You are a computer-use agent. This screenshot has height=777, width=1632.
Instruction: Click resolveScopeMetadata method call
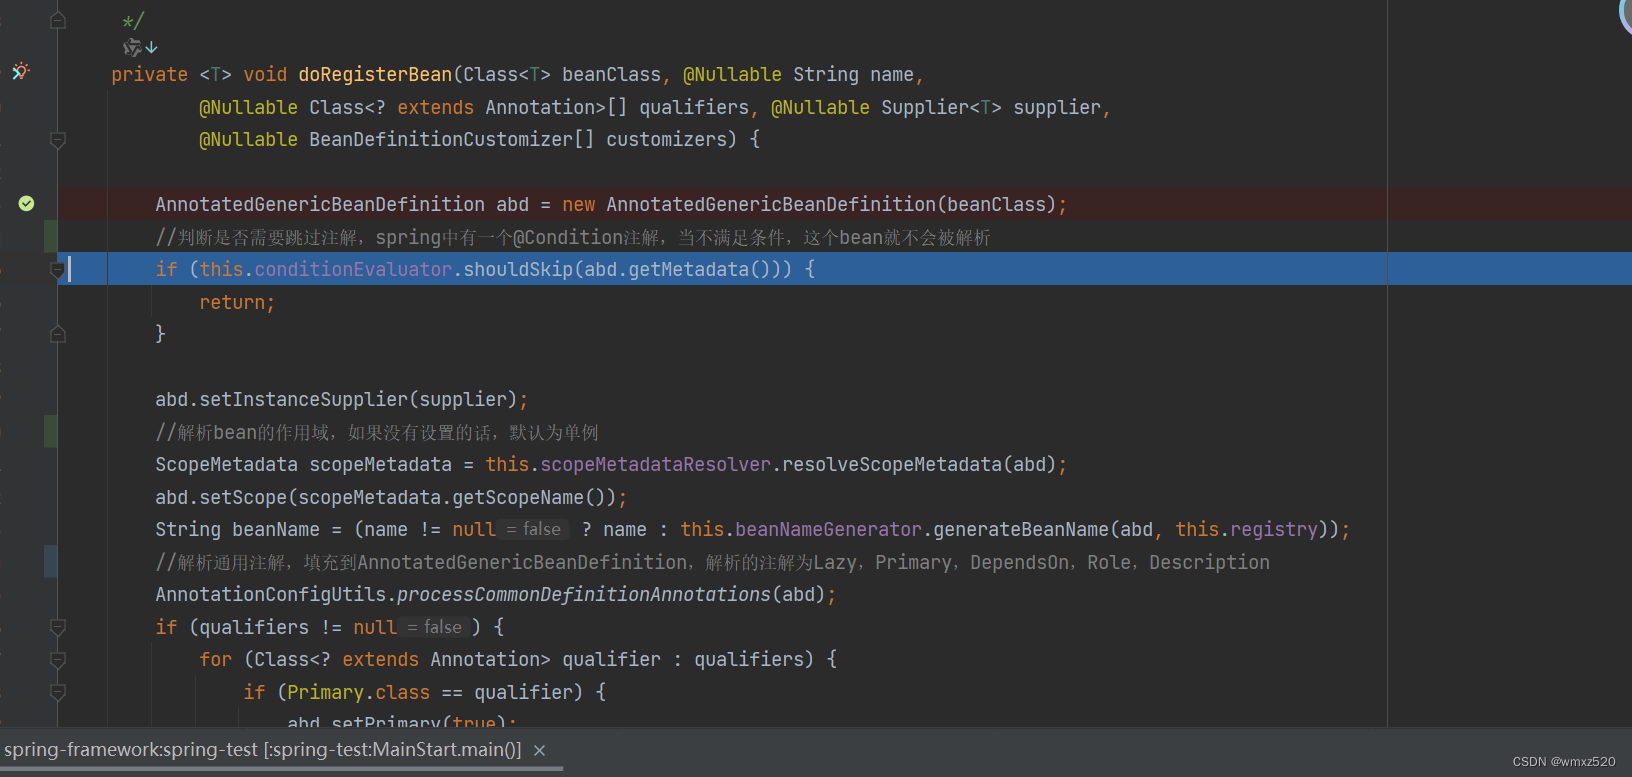tap(892, 465)
